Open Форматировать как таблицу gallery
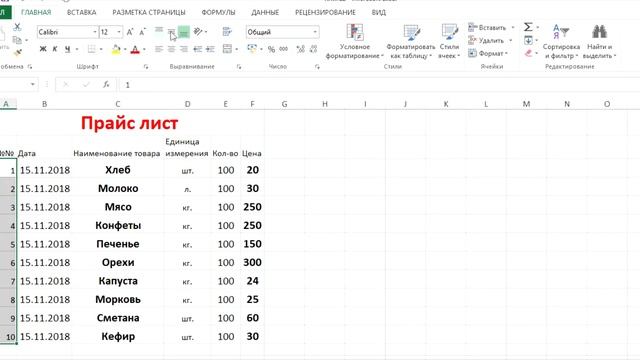The width and height of the screenshot is (640, 360). [x=411, y=41]
